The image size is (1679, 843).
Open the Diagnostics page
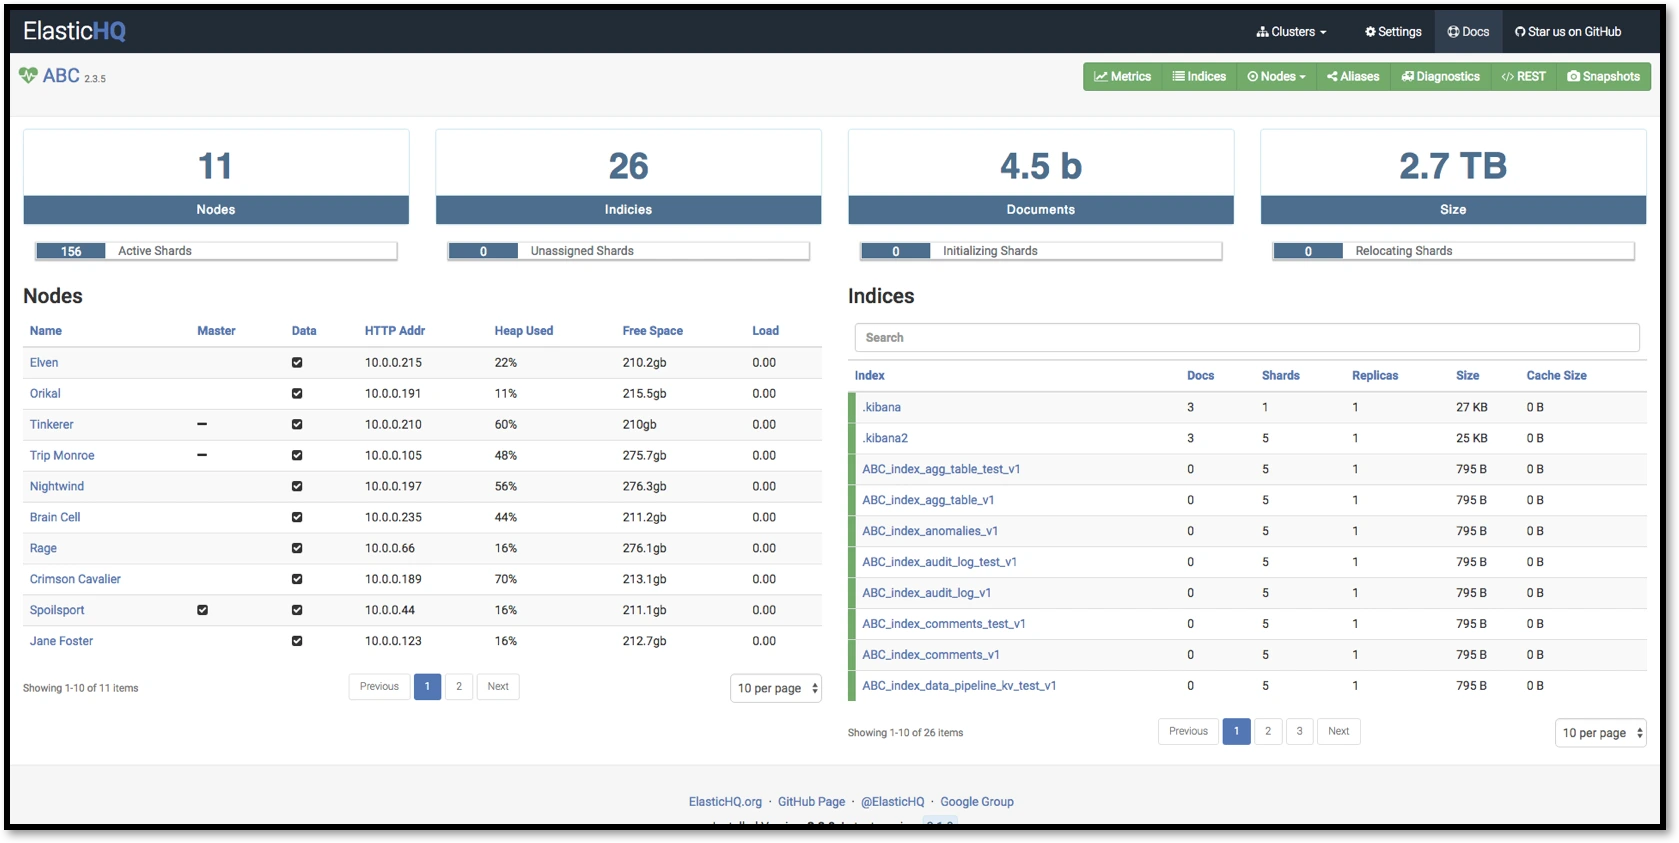1440,77
